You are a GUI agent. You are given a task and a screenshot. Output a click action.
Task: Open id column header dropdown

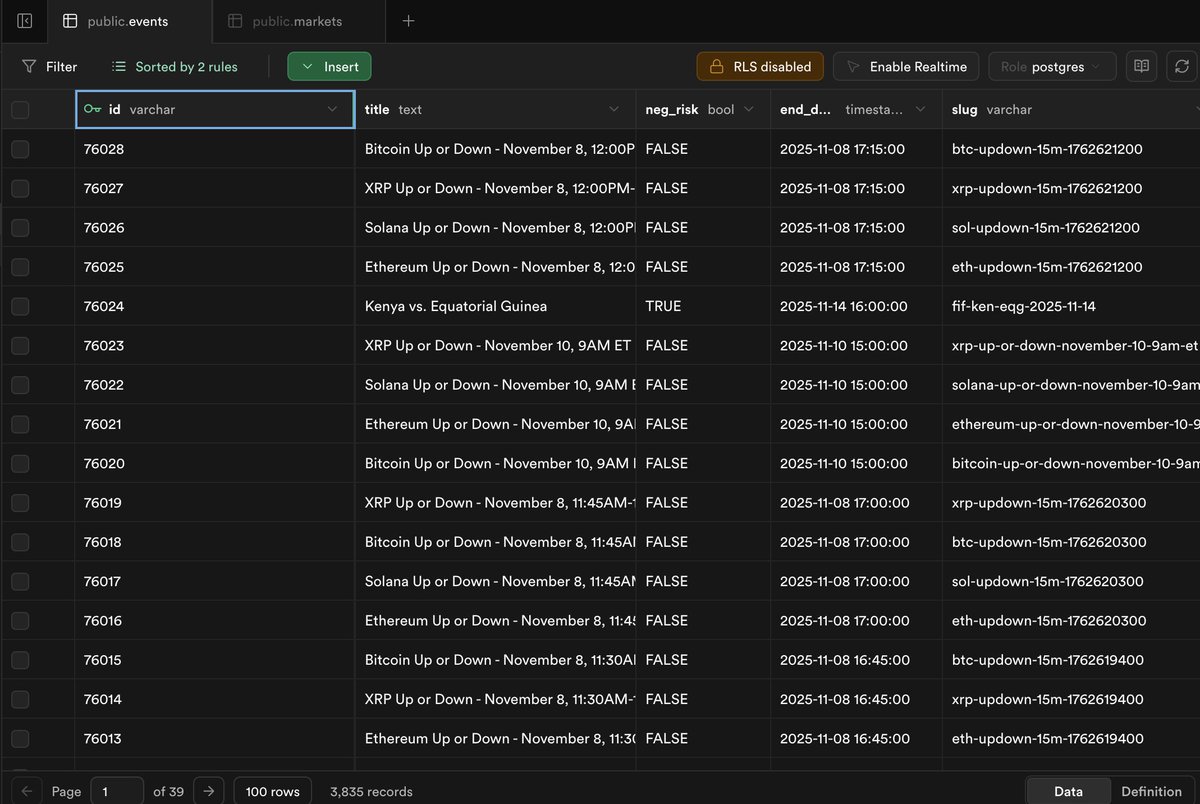(x=332, y=109)
